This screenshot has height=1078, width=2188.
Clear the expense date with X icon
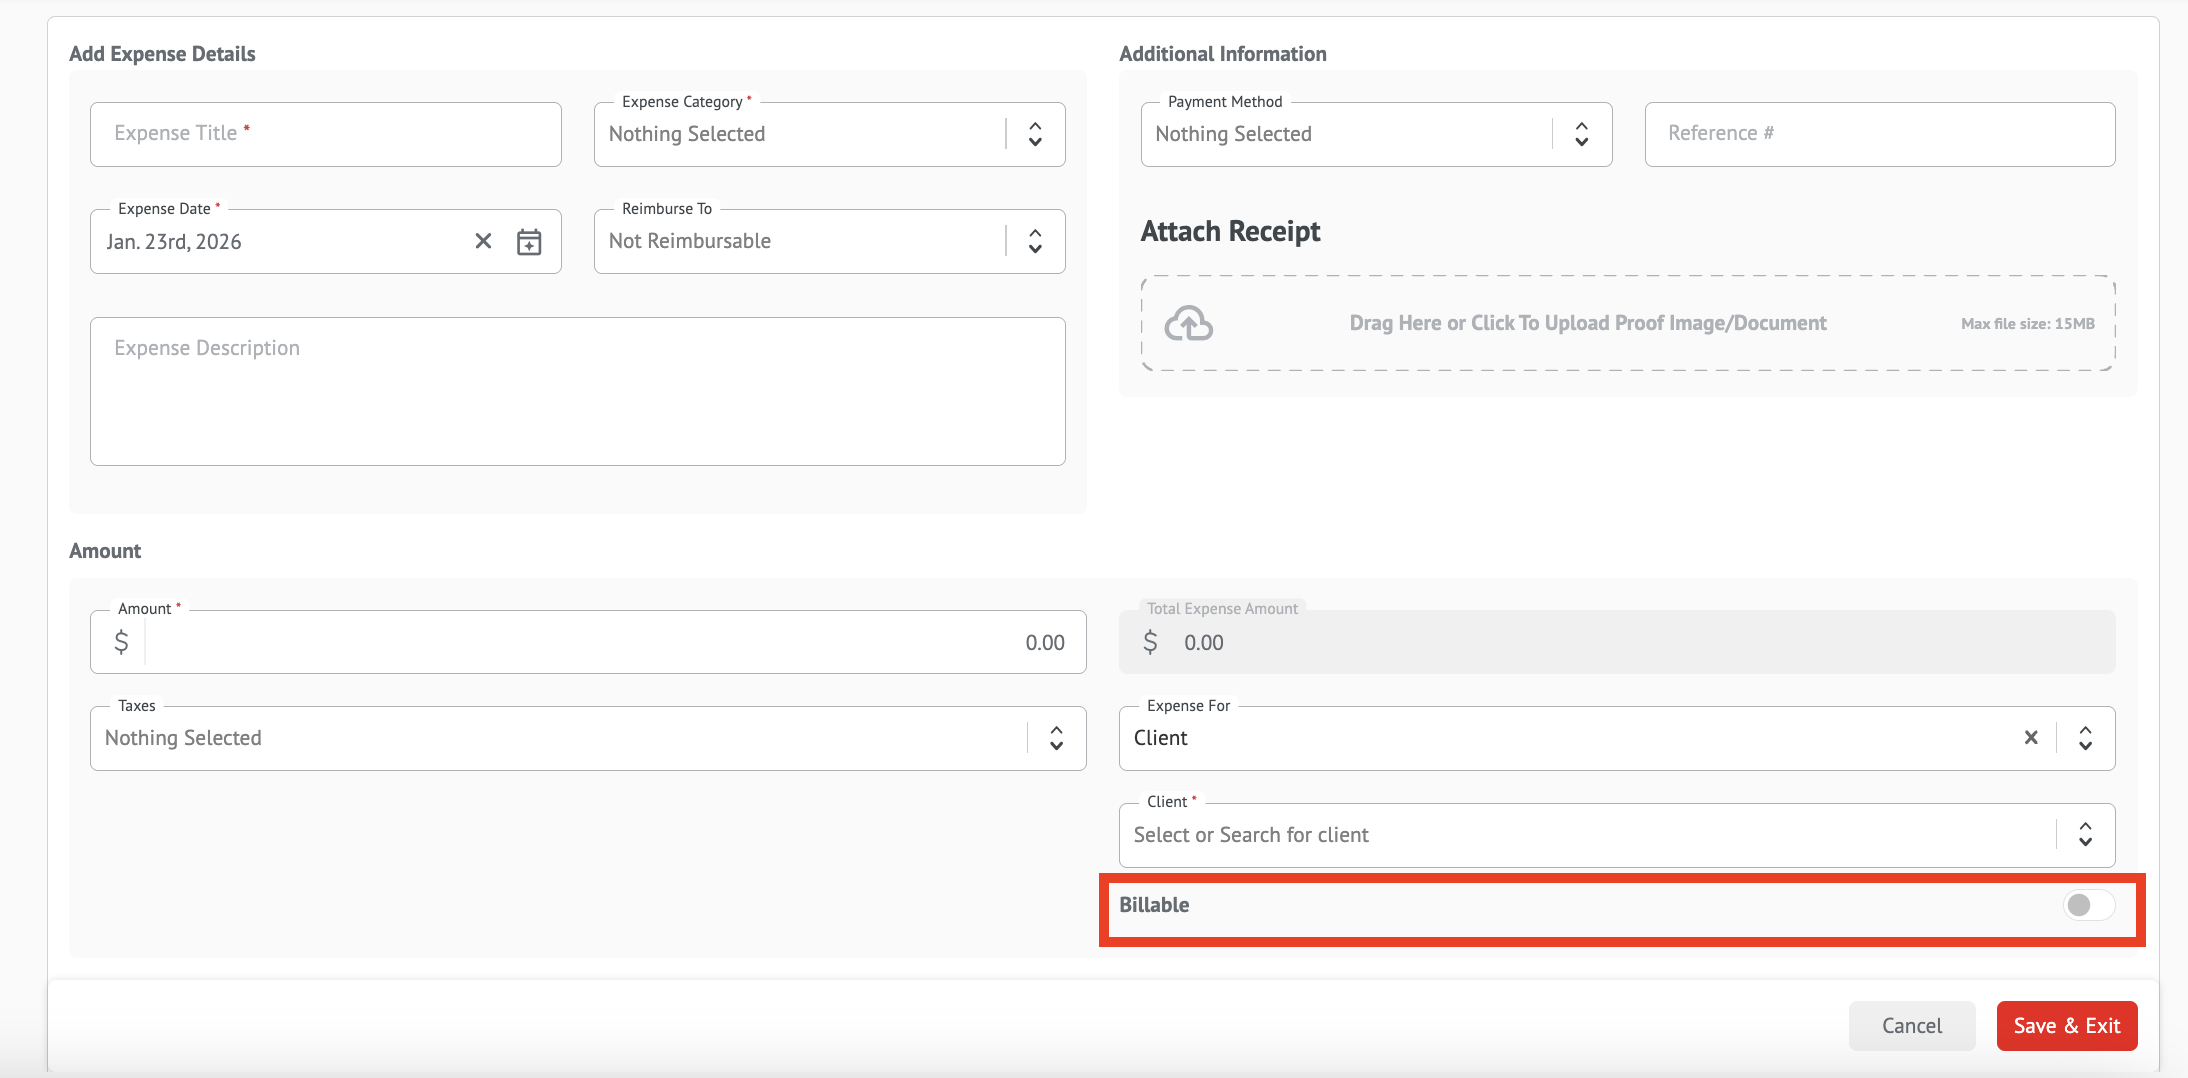pos(483,241)
